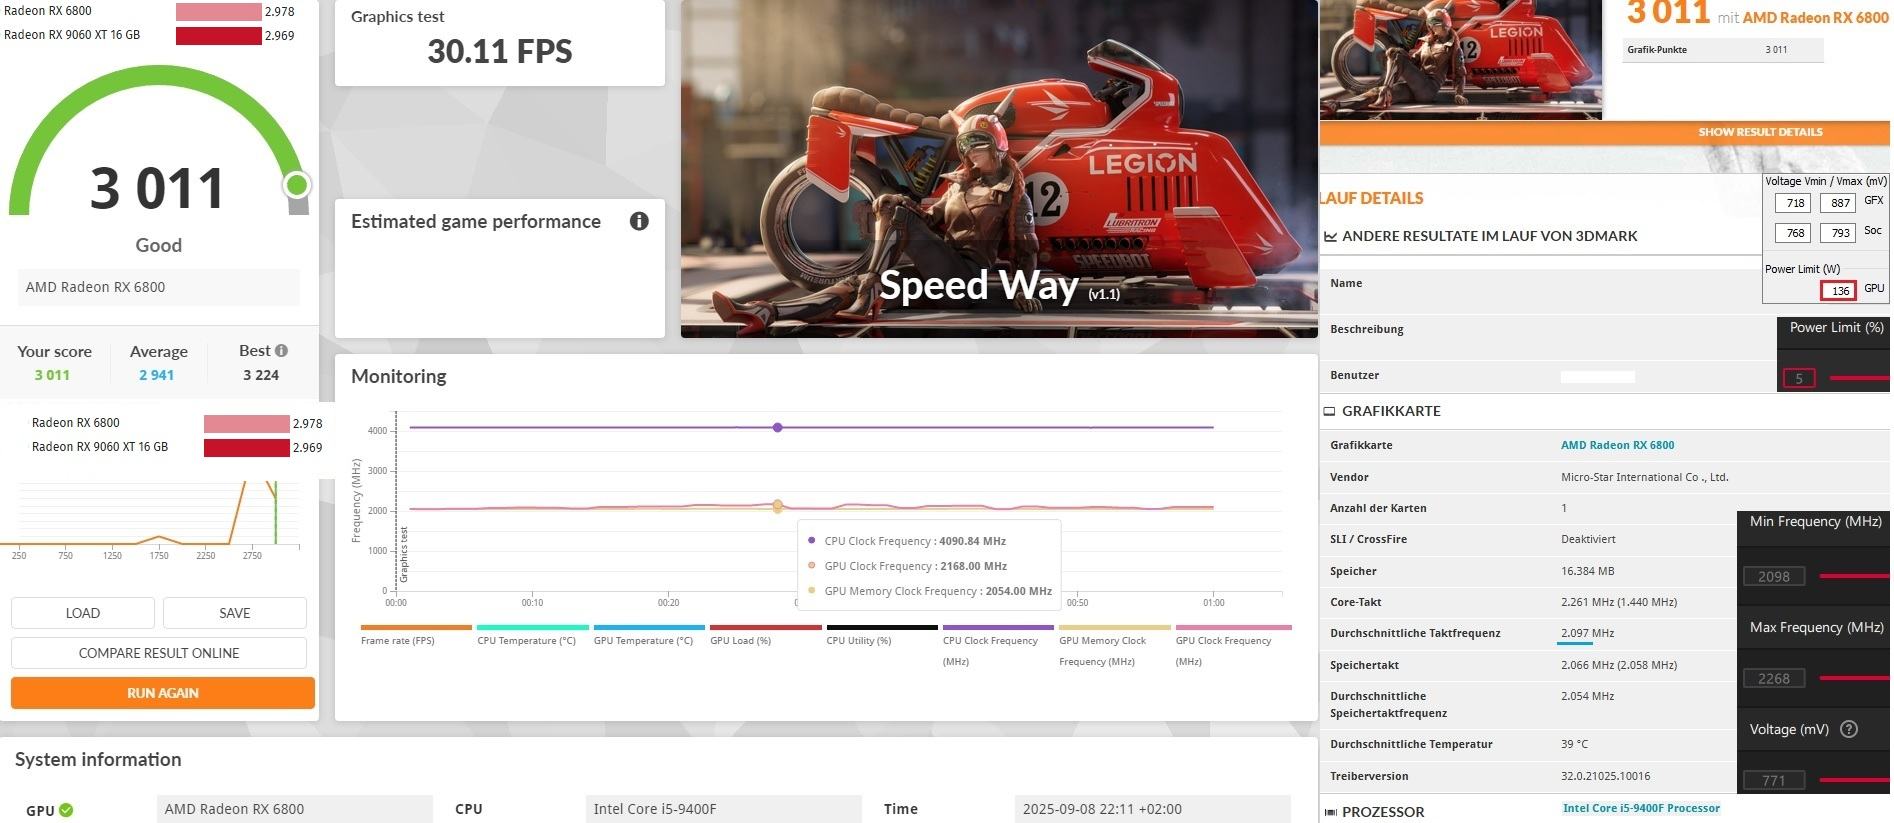Click the Power Limit percent field 5
The width and height of the screenshot is (1894, 823).
tap(1798, 379)
